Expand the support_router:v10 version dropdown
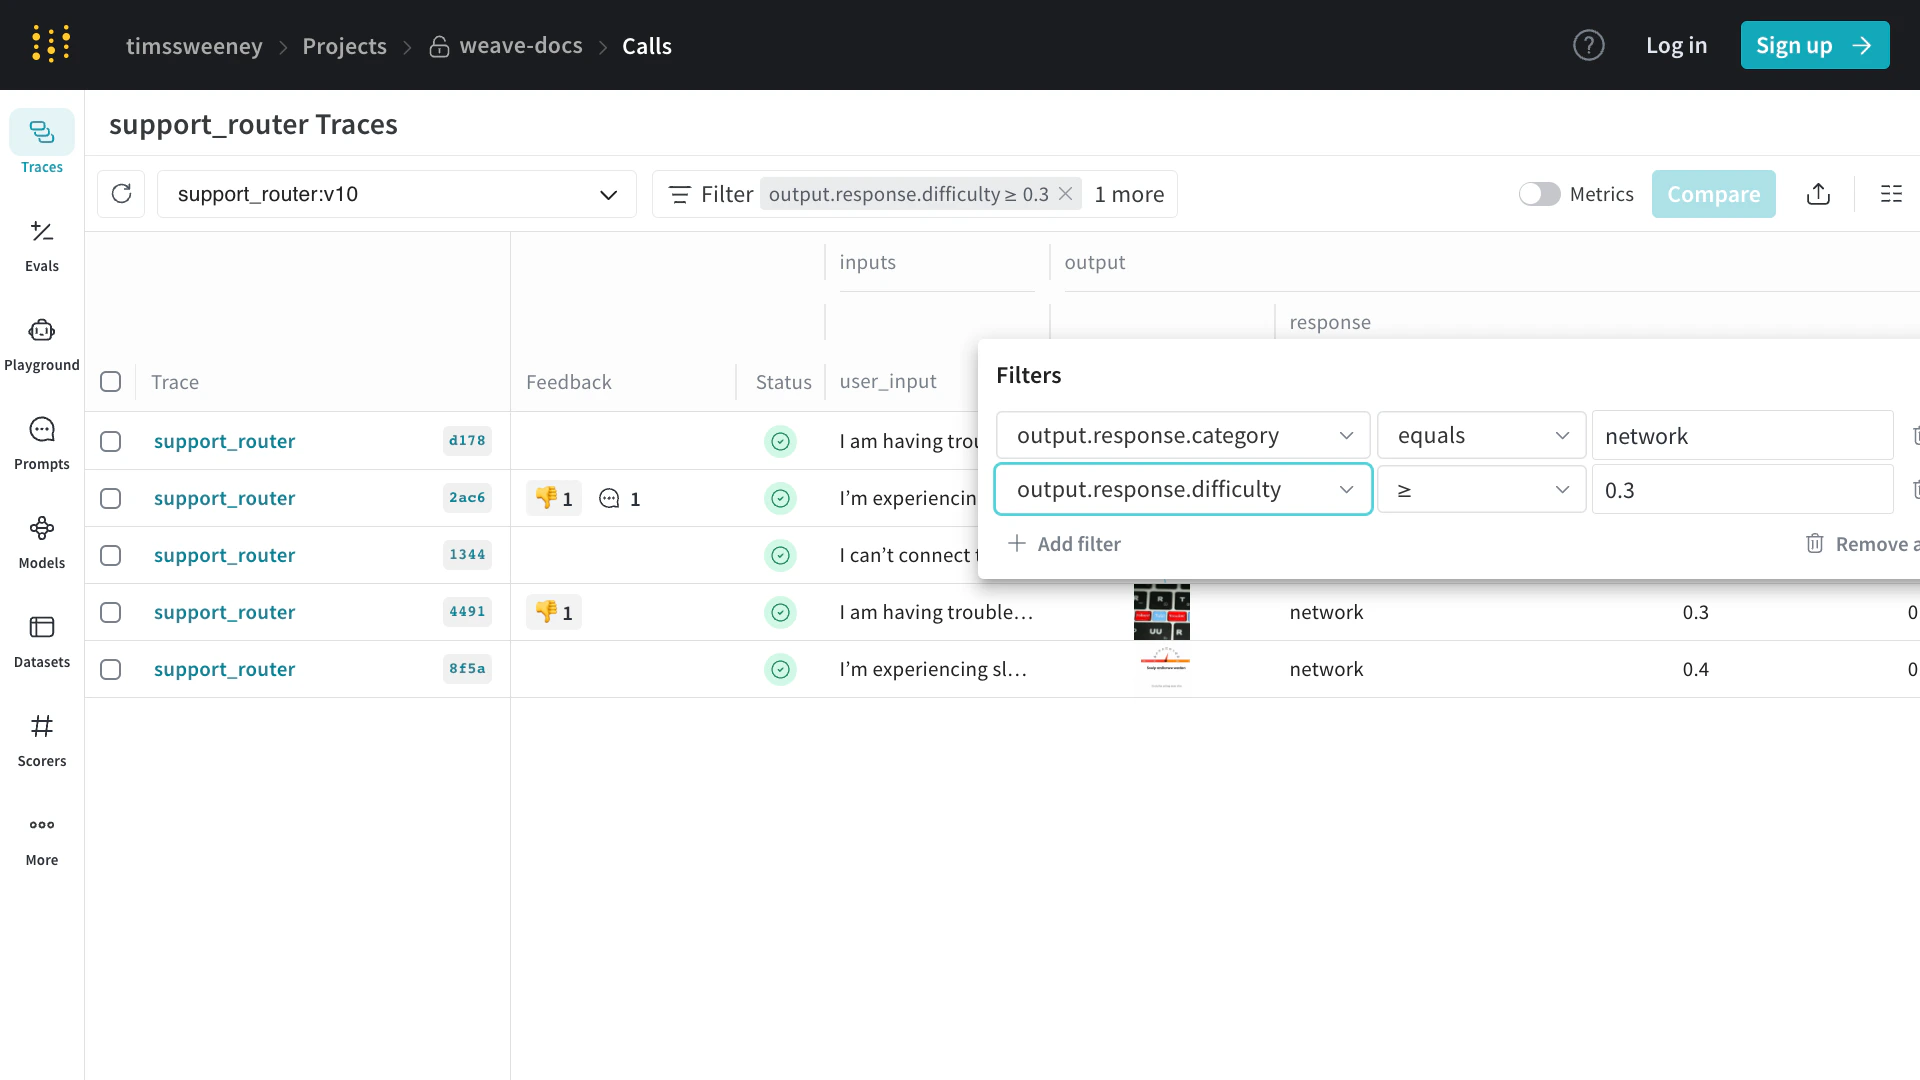 tap(396, 194)
